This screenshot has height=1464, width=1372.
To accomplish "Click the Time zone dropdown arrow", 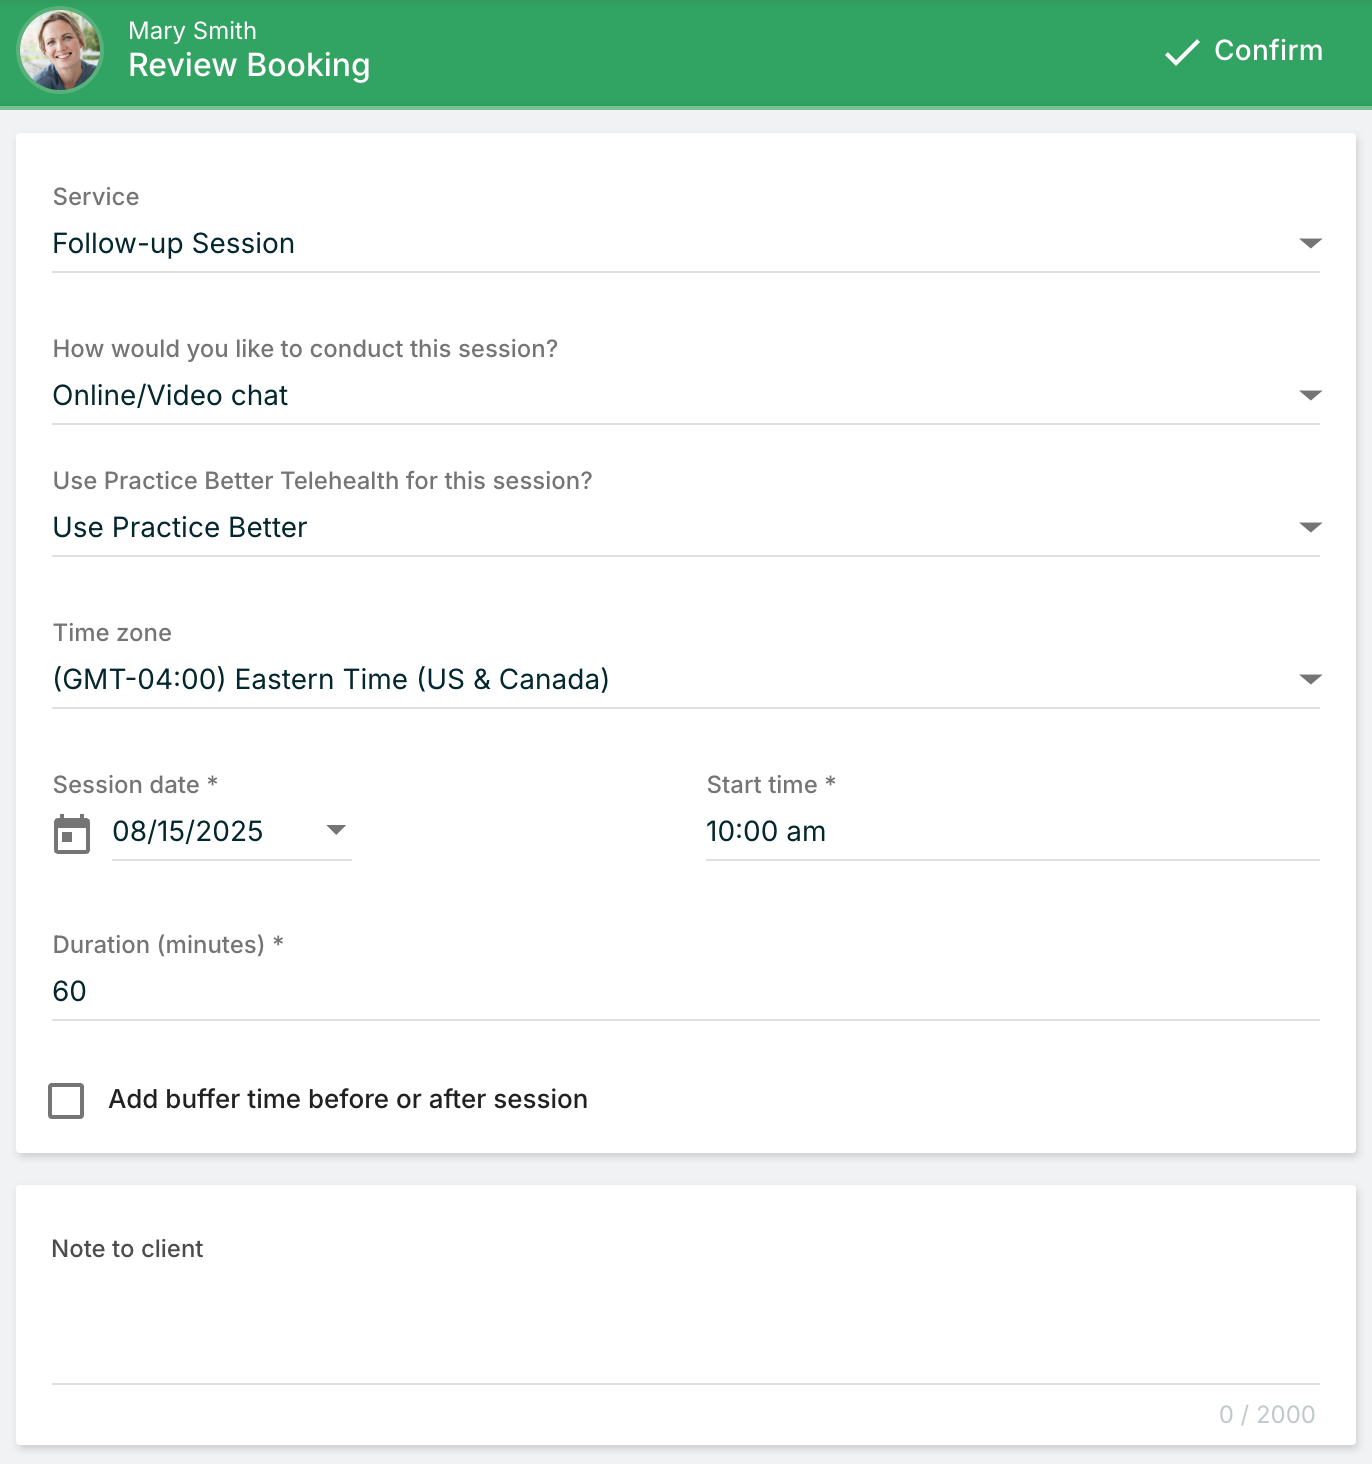I will tap(1309, 679).
